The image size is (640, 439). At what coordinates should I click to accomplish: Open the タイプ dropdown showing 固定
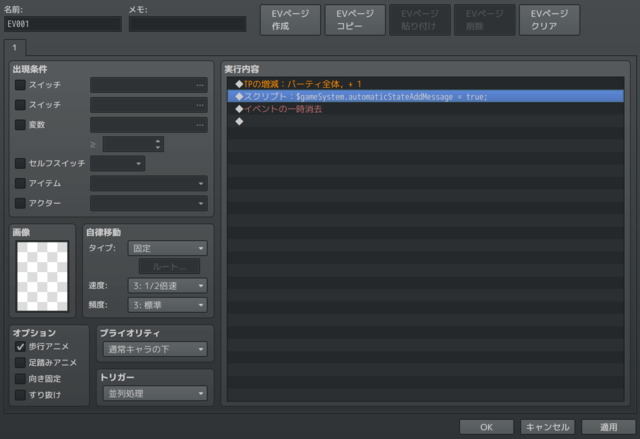(x=168, y=248)
